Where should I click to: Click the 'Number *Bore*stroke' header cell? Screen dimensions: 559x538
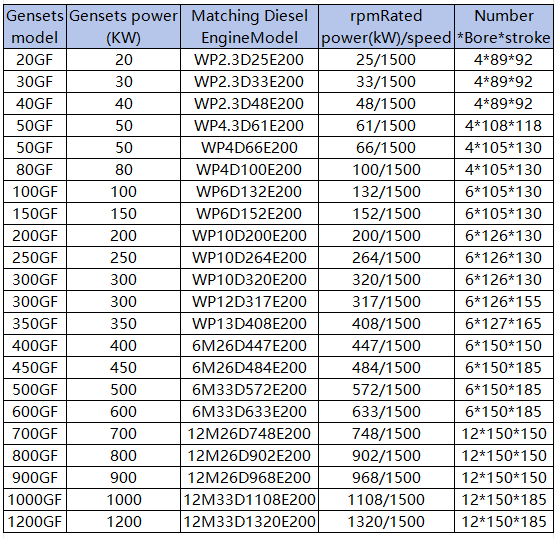point(504,27)
